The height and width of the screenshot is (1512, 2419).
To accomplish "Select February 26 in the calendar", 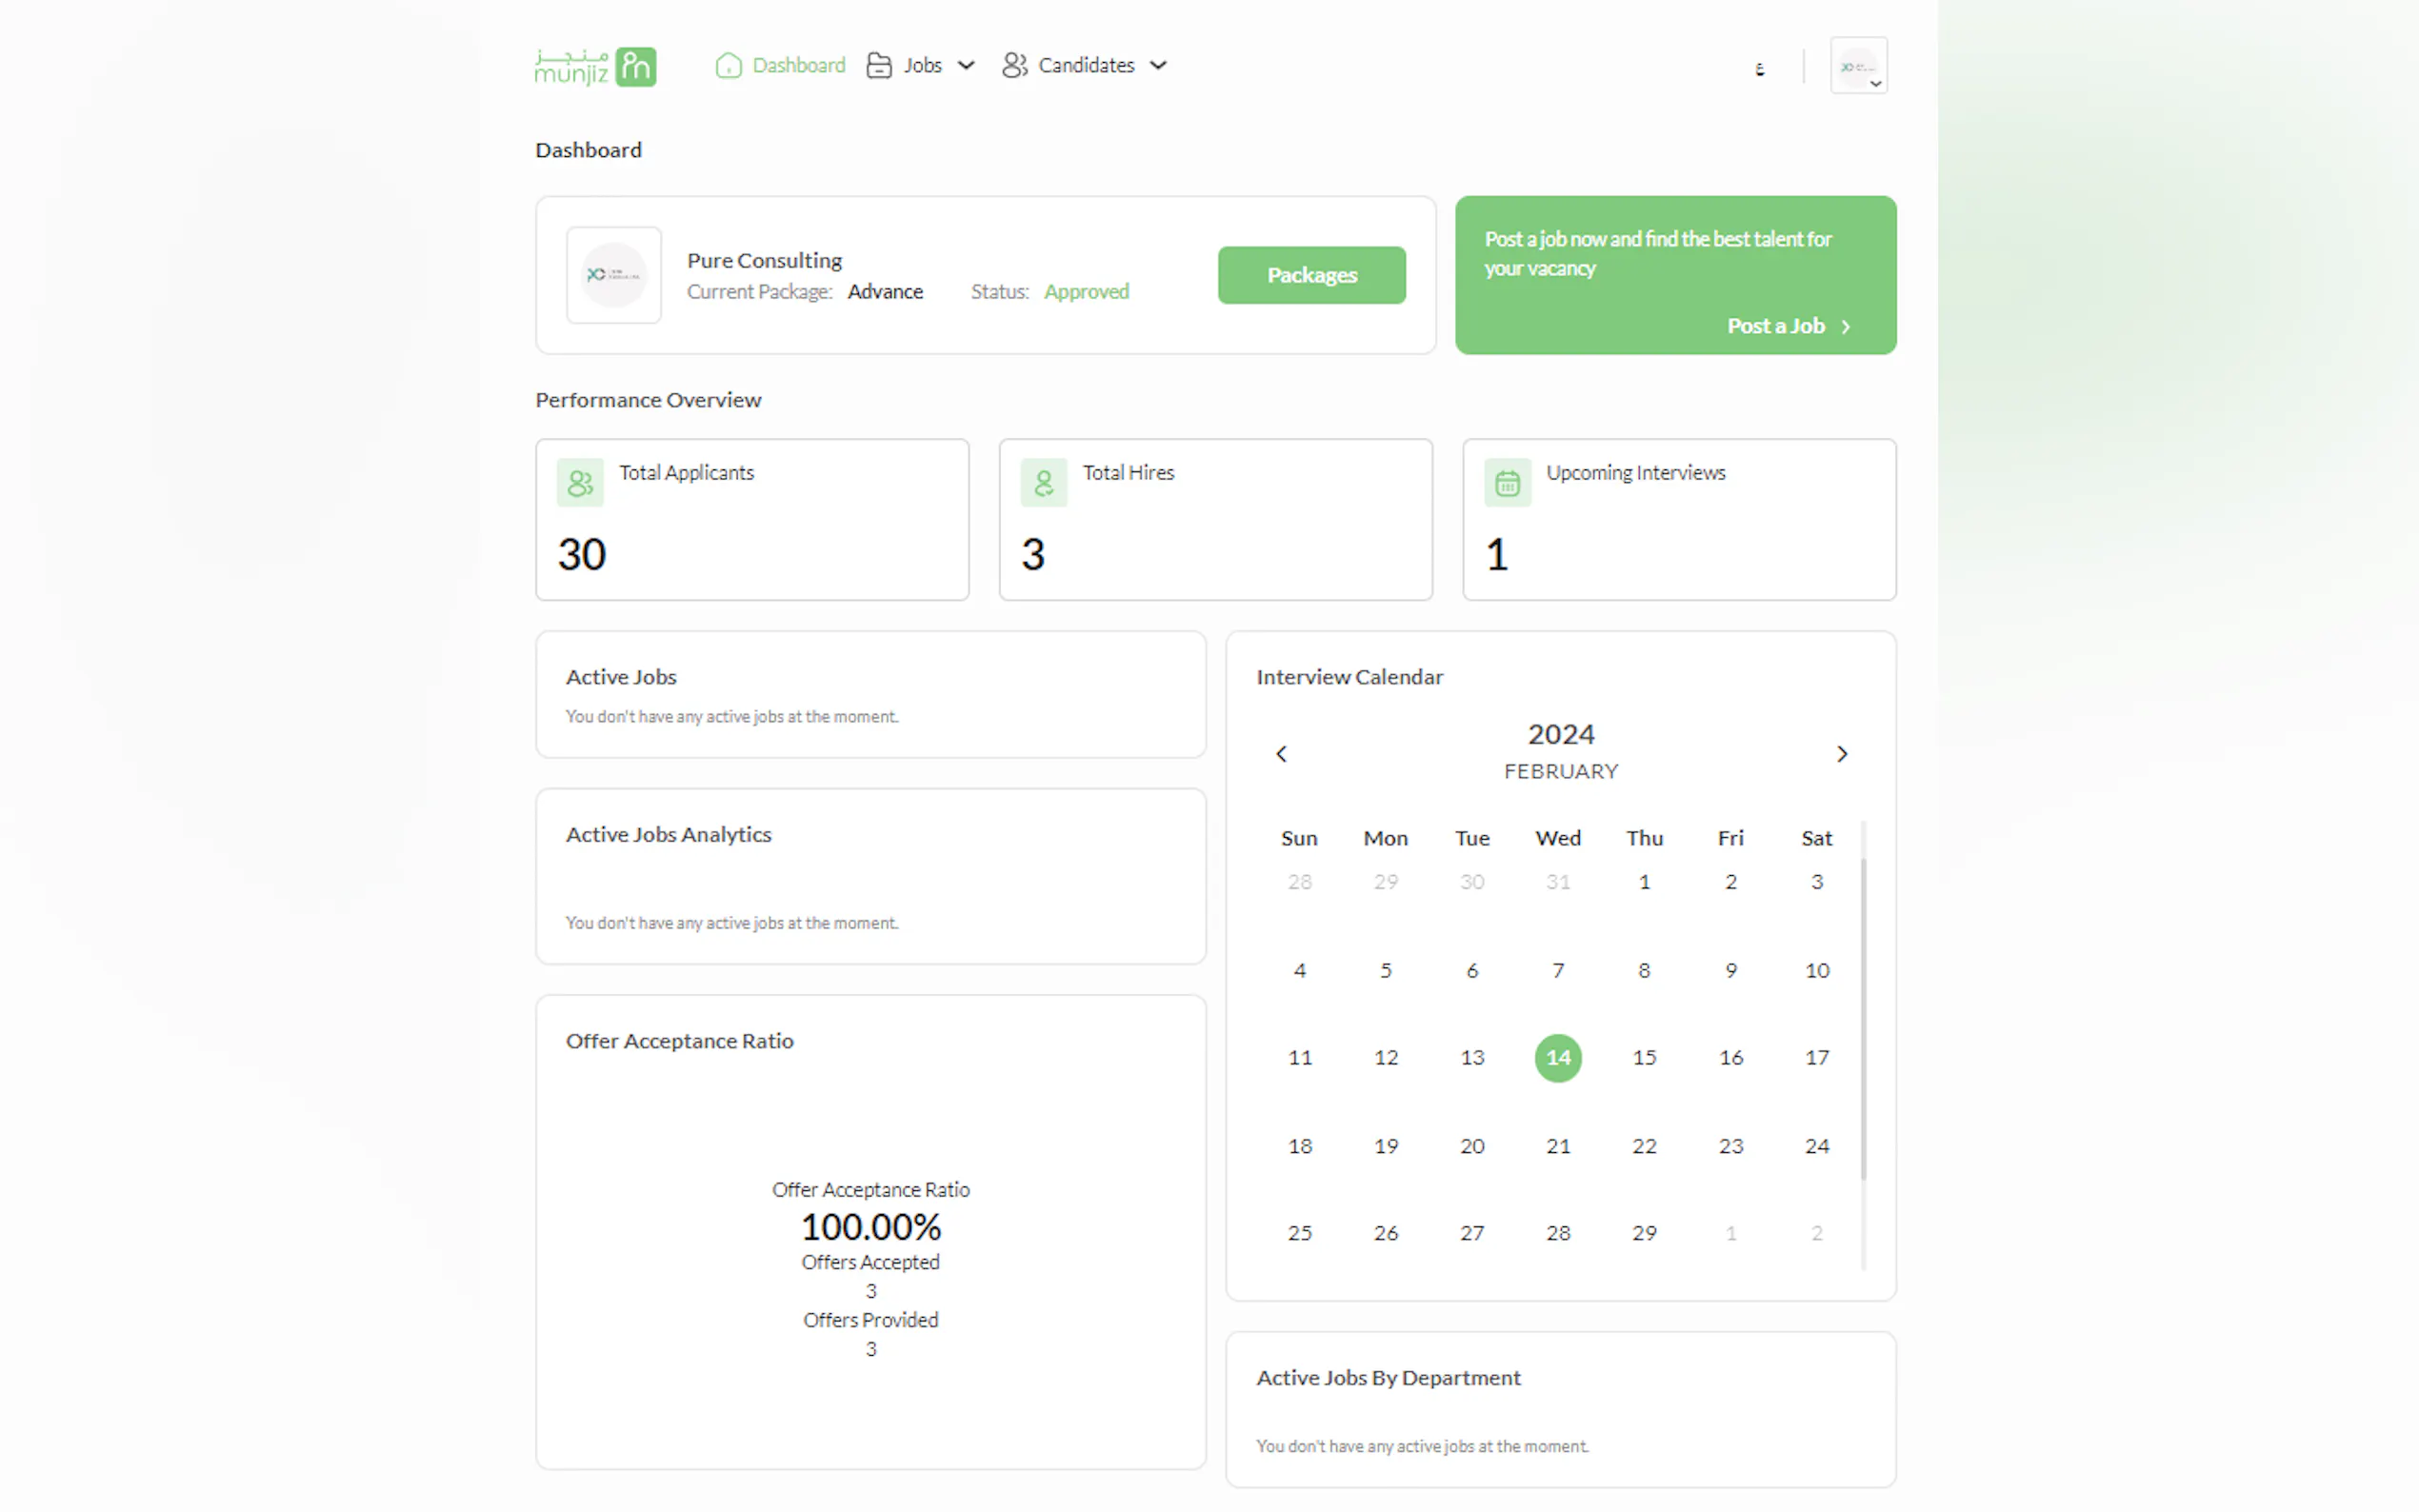I will (x=1386, y=1233).
